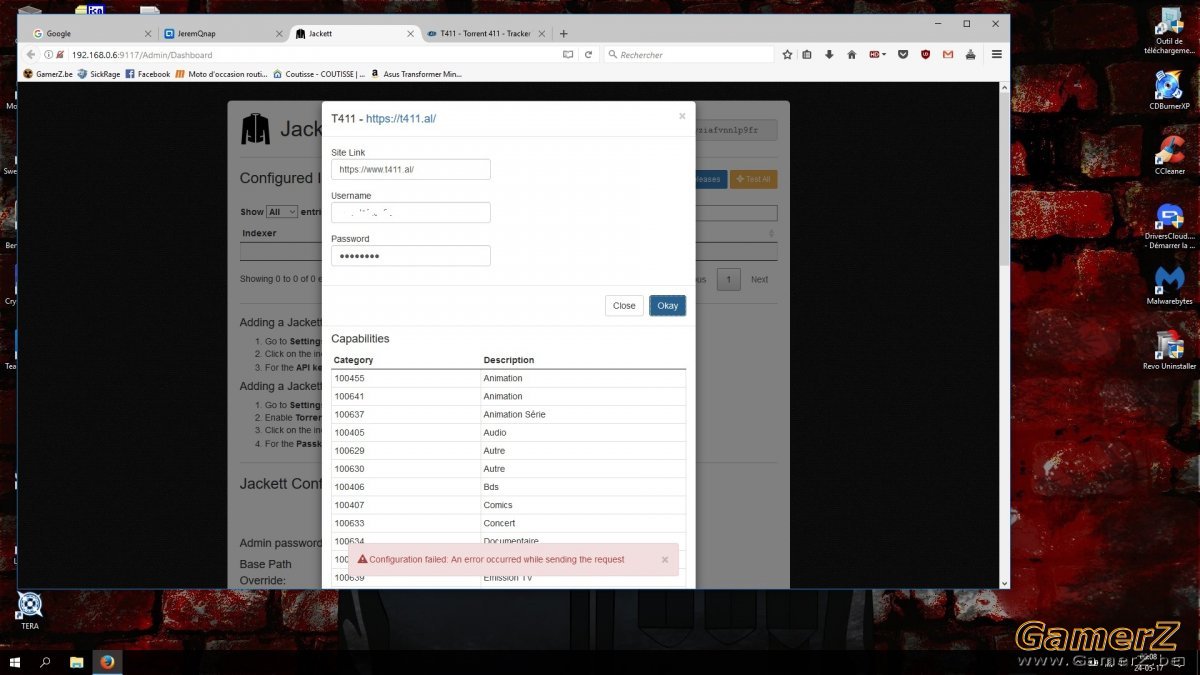Select the Comics description cell
This screenshot has width=1200, height=675.
pos(584,504)
